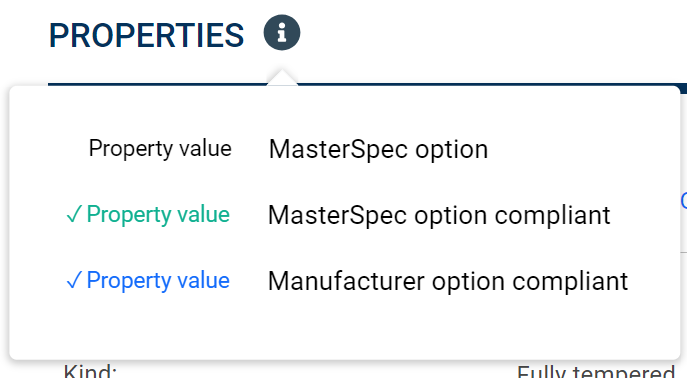Click the tooltip pointer arrow under info icon
This screenshot has width=687, height=378.
282,78
